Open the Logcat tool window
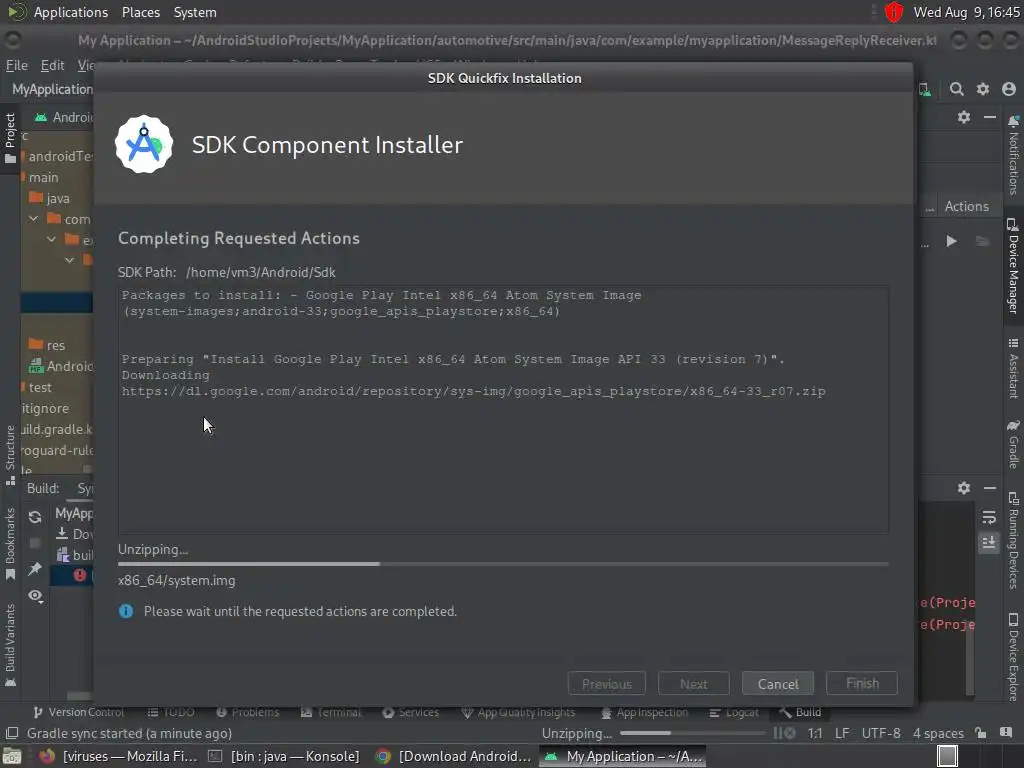This screenshot has width=1024, height=768. [x=734, y=712]
